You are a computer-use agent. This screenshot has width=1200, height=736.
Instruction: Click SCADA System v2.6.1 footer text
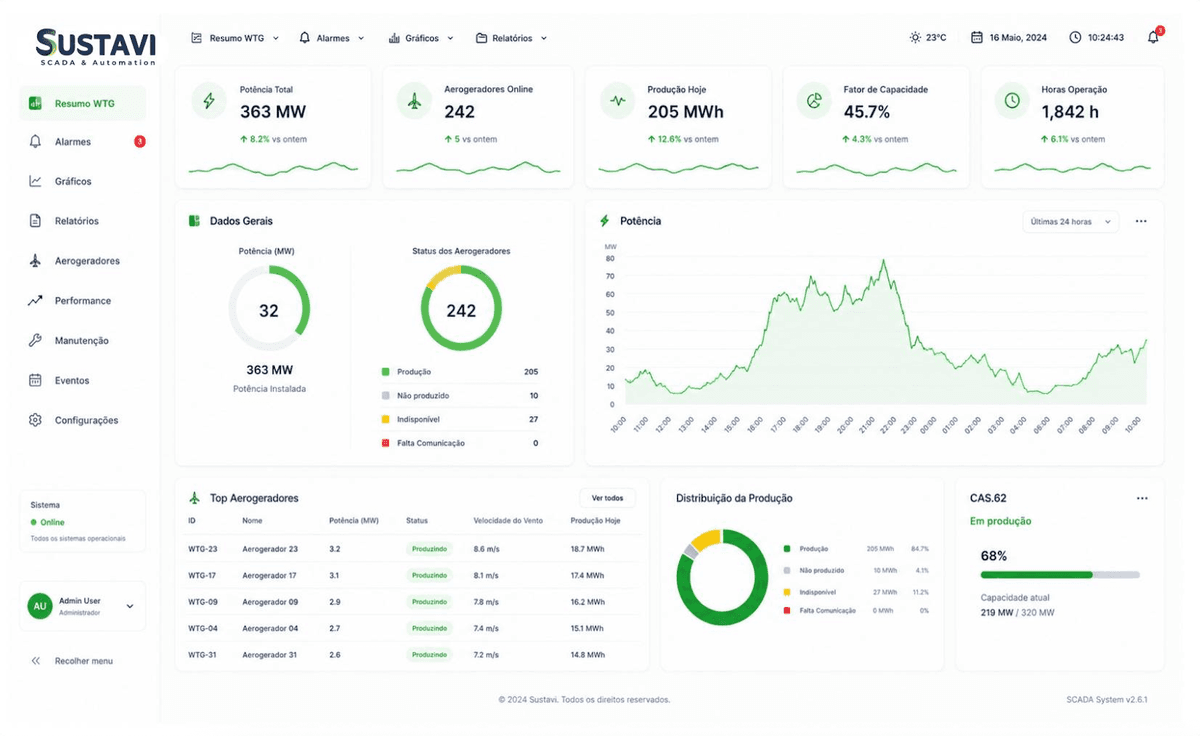point(1107,700)
